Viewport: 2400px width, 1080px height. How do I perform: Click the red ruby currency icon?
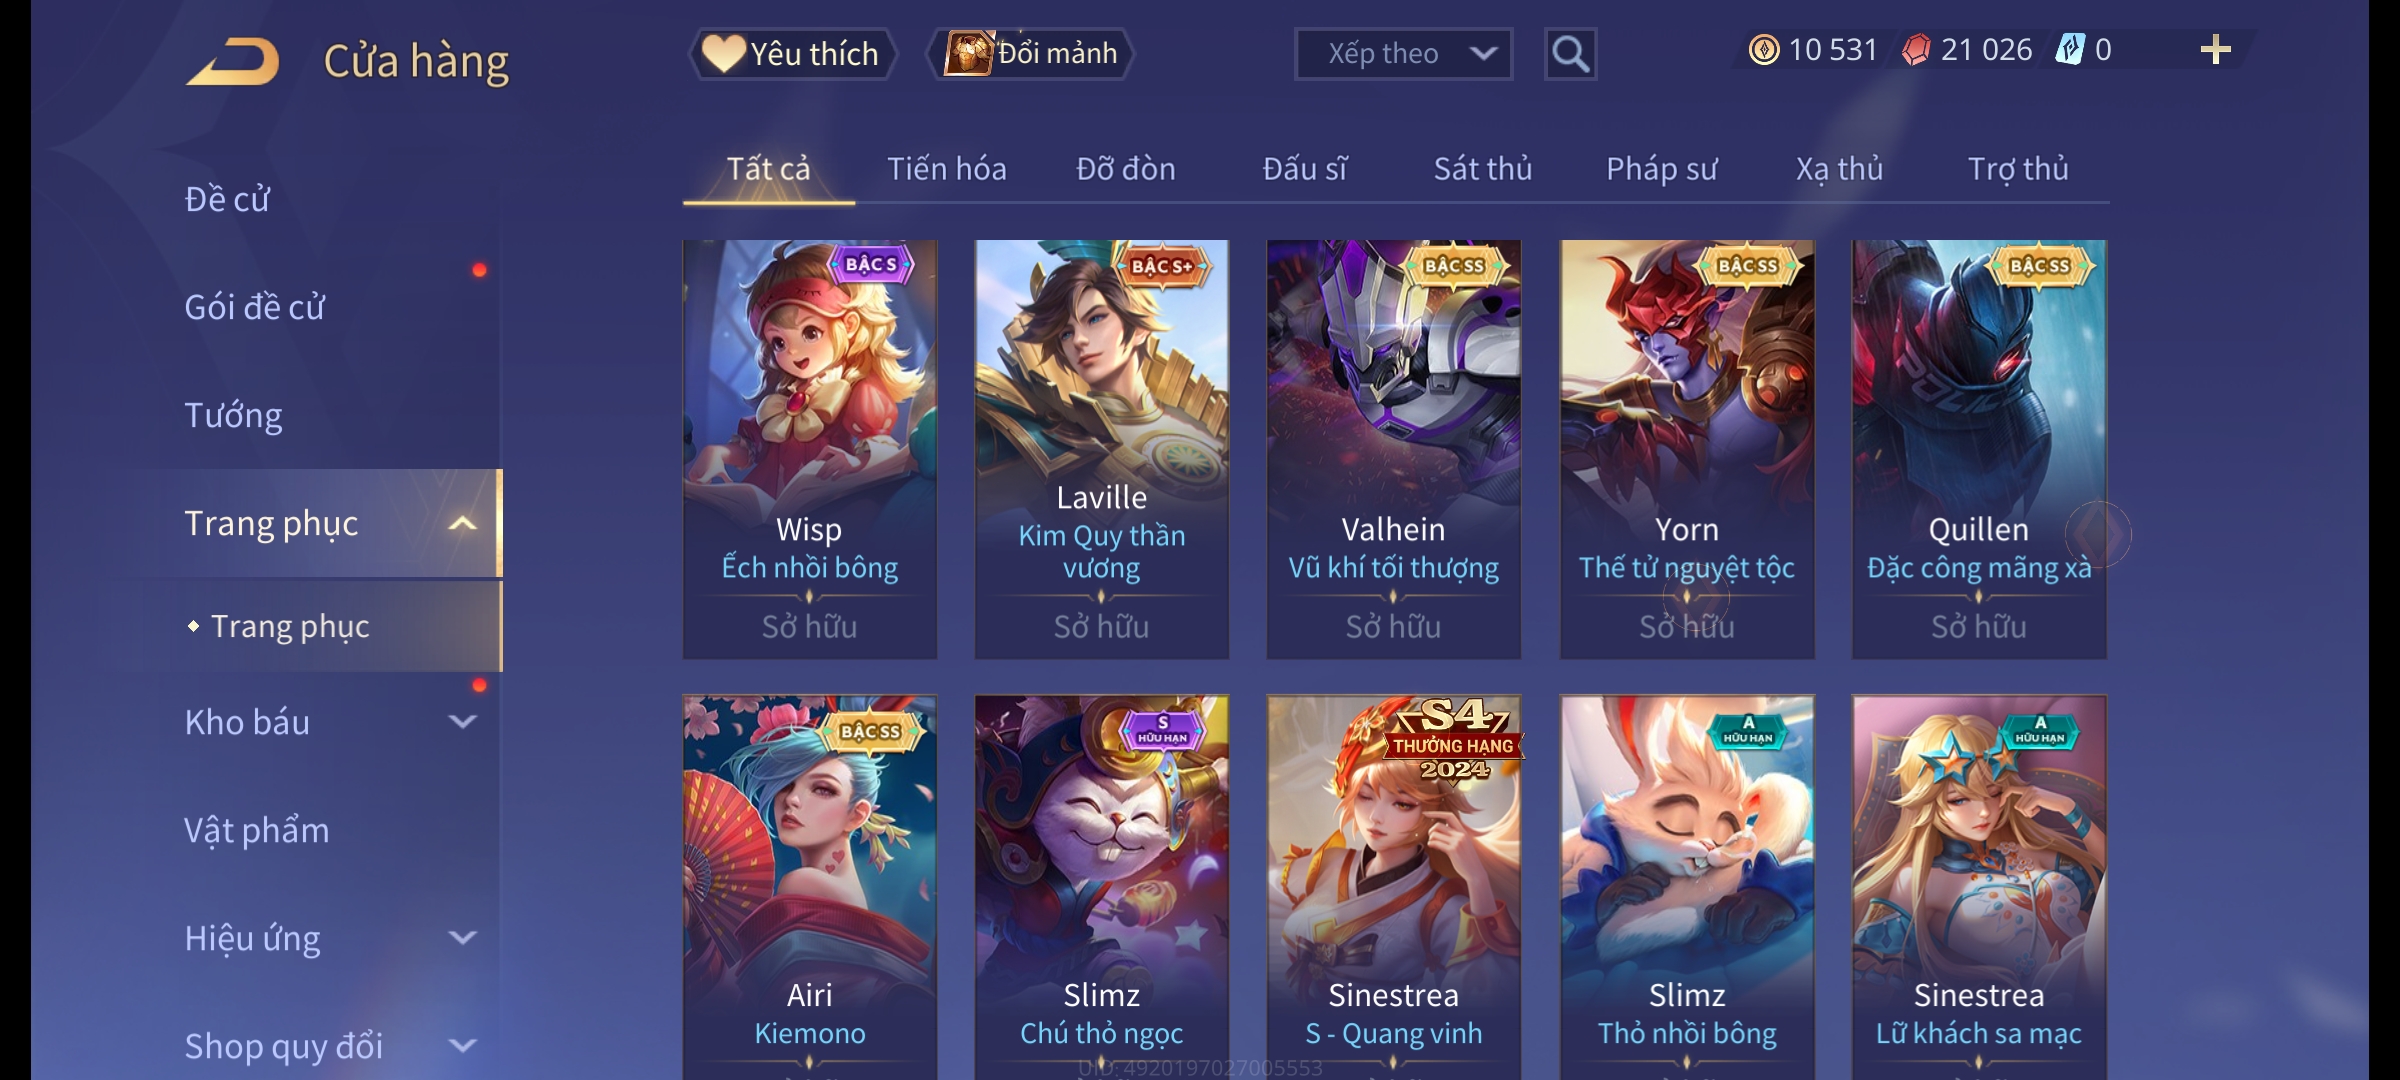click(1916, 50)
